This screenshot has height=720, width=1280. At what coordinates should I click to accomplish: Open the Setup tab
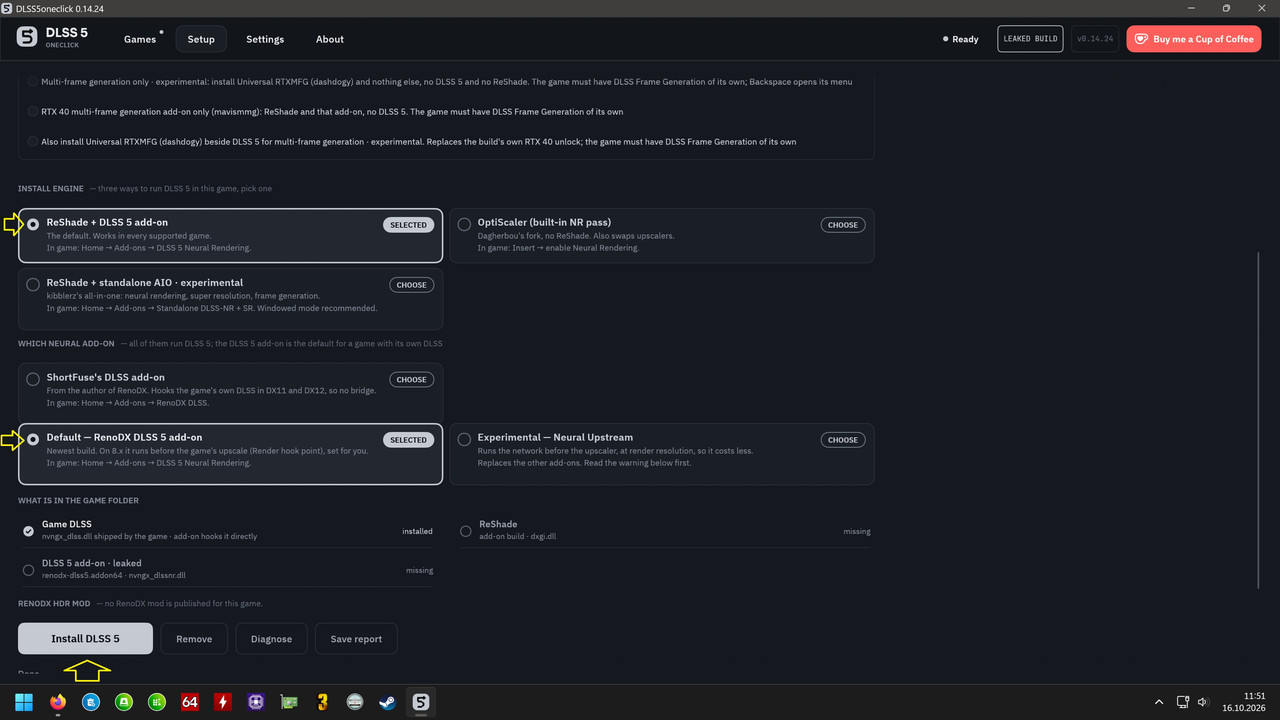(x=201, y=39)
